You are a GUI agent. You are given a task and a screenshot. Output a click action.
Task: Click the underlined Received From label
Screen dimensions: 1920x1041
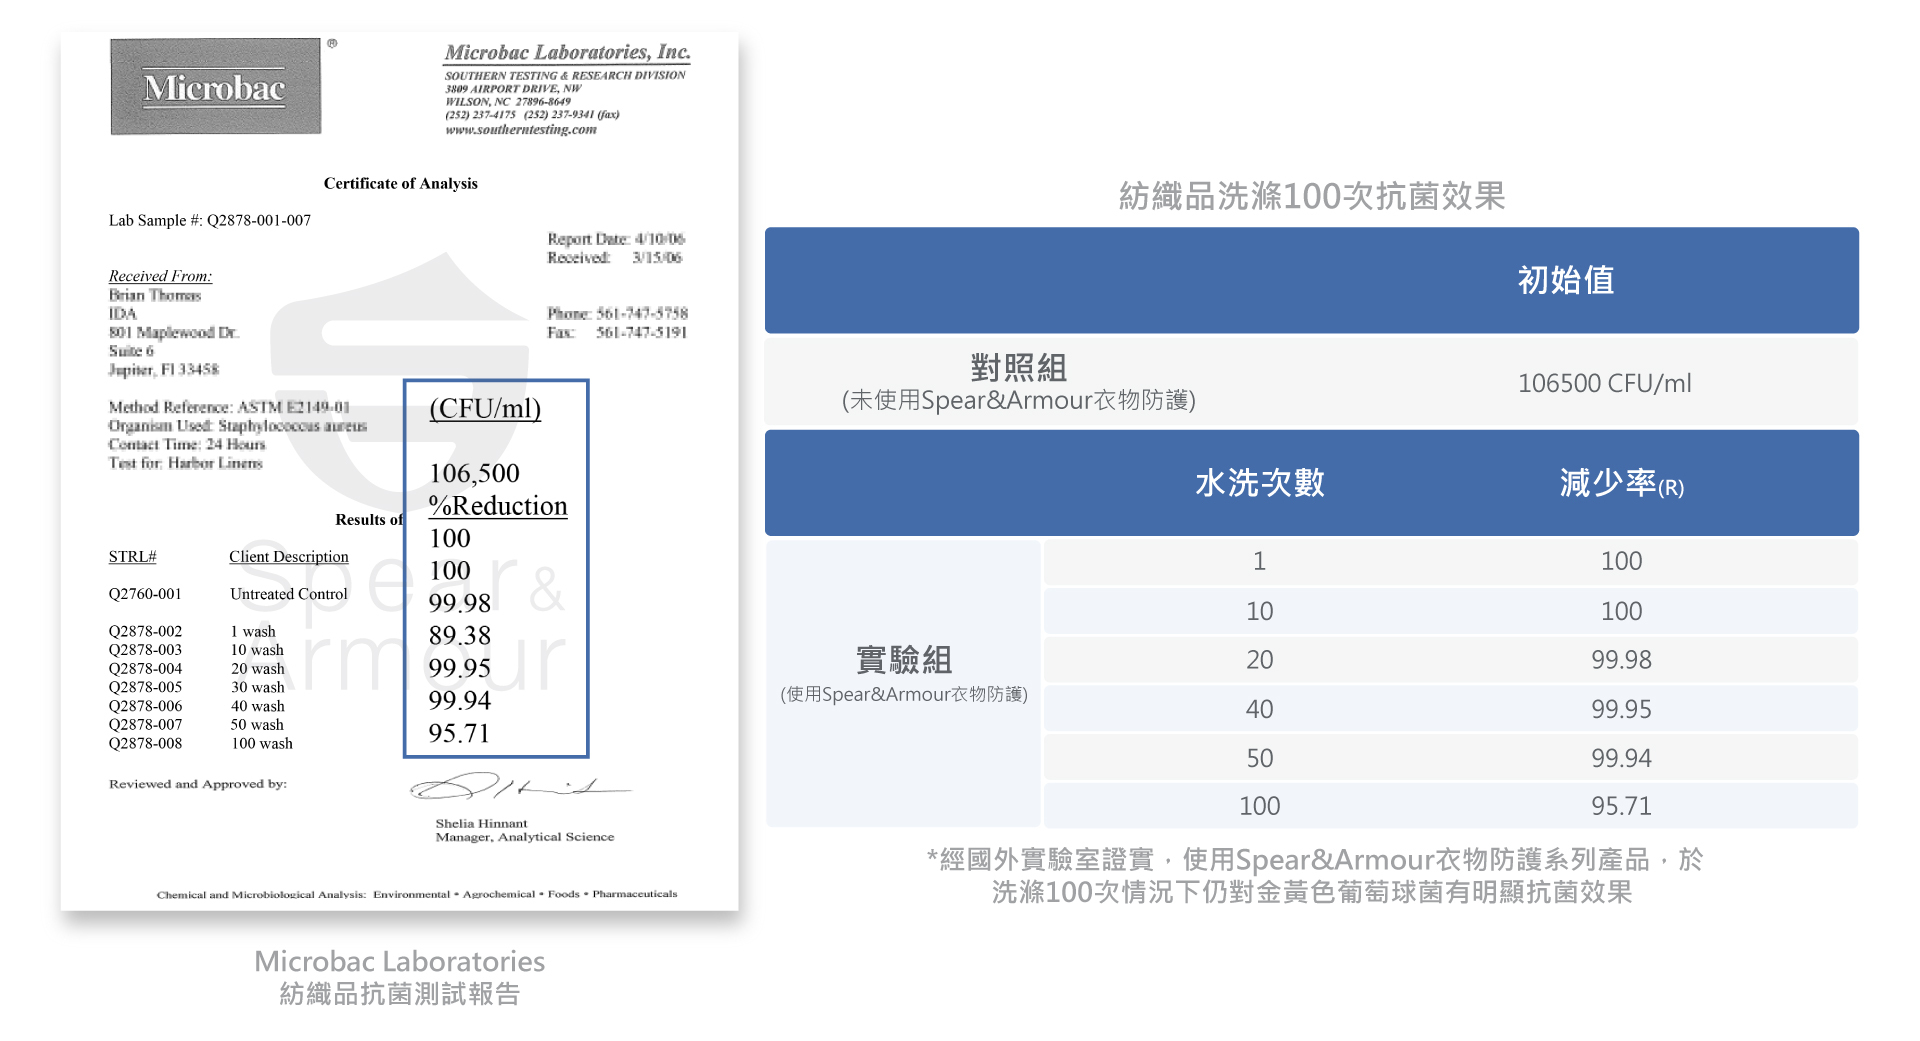(x=160, y=276)
